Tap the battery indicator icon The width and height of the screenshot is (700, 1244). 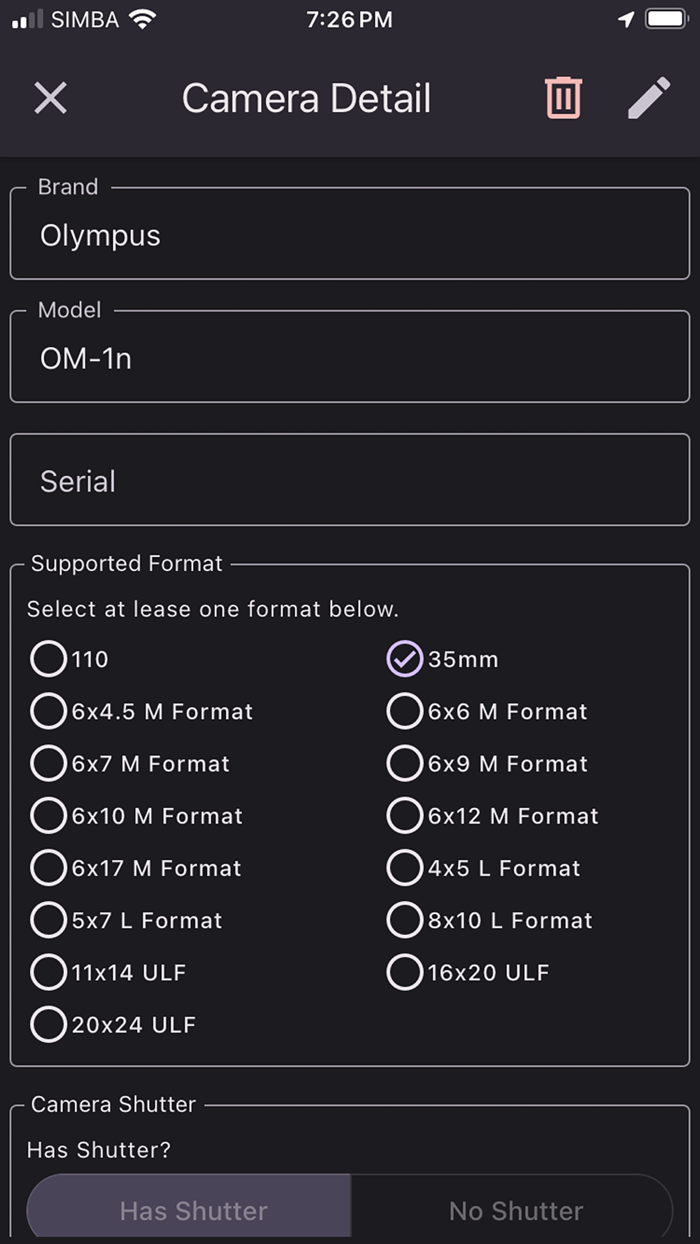(665, 19)
